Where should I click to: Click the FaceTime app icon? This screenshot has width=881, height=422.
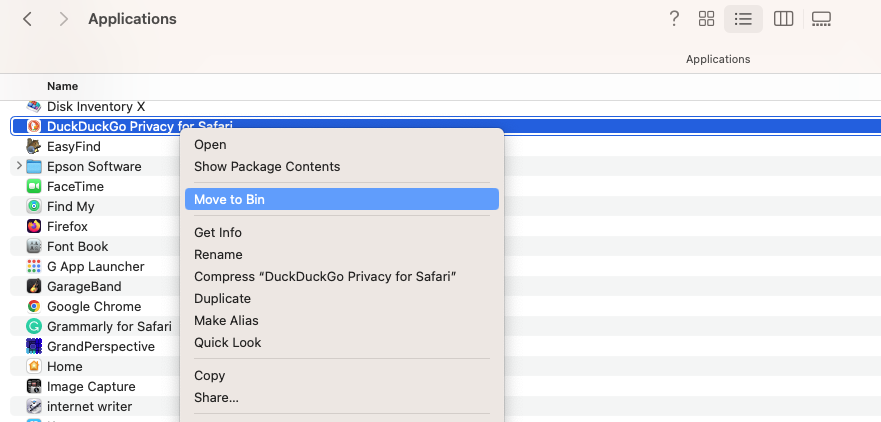34,187
